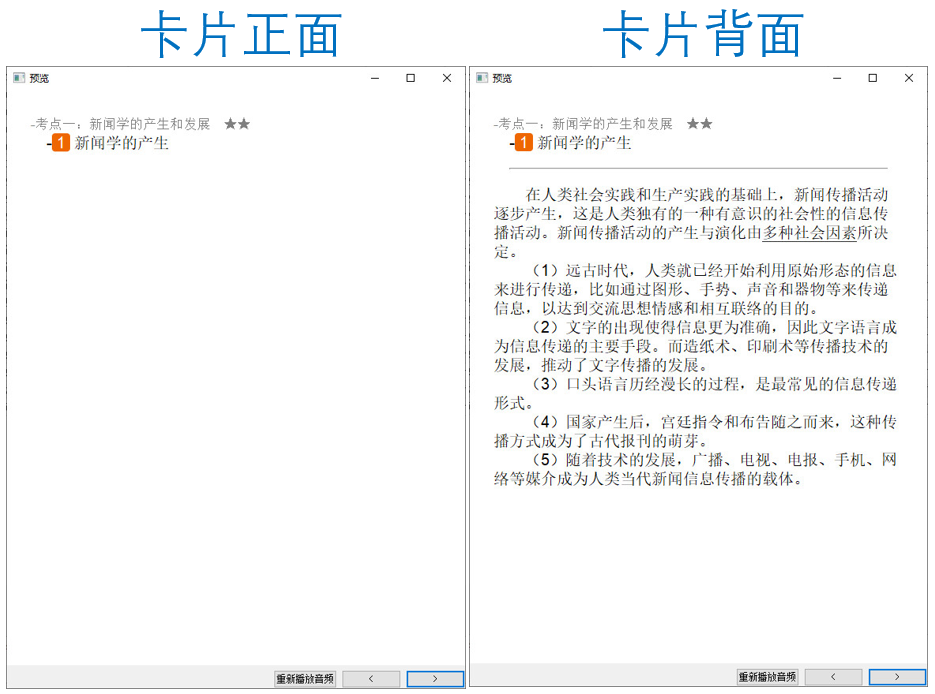The height and width of the screenshot is (694, 935).
Task: Maximize the right 预览 window
Action: pyautogui.click(x=873, y=78)
